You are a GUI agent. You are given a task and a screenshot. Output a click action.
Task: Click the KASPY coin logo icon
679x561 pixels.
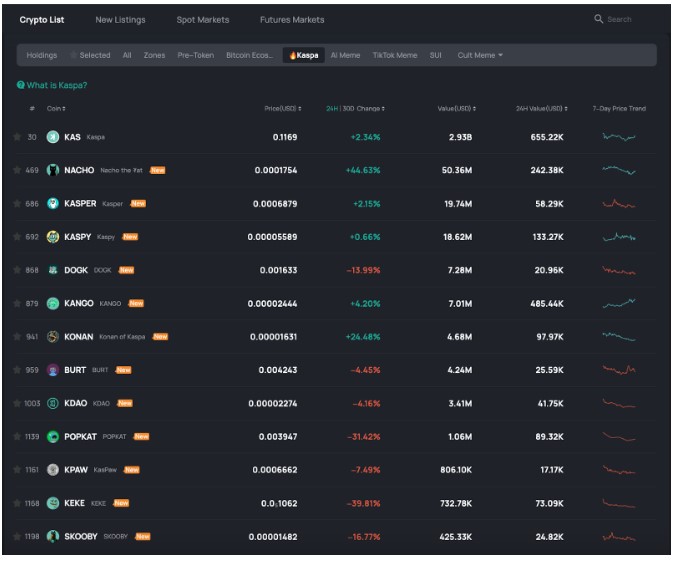click(x=53, y=237)
